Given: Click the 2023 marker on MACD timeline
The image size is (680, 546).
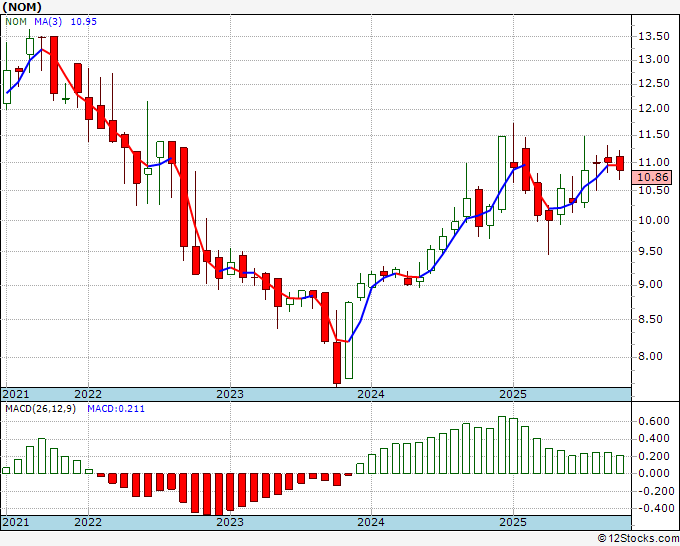Looking at the screenshot, I should point(230,522).
